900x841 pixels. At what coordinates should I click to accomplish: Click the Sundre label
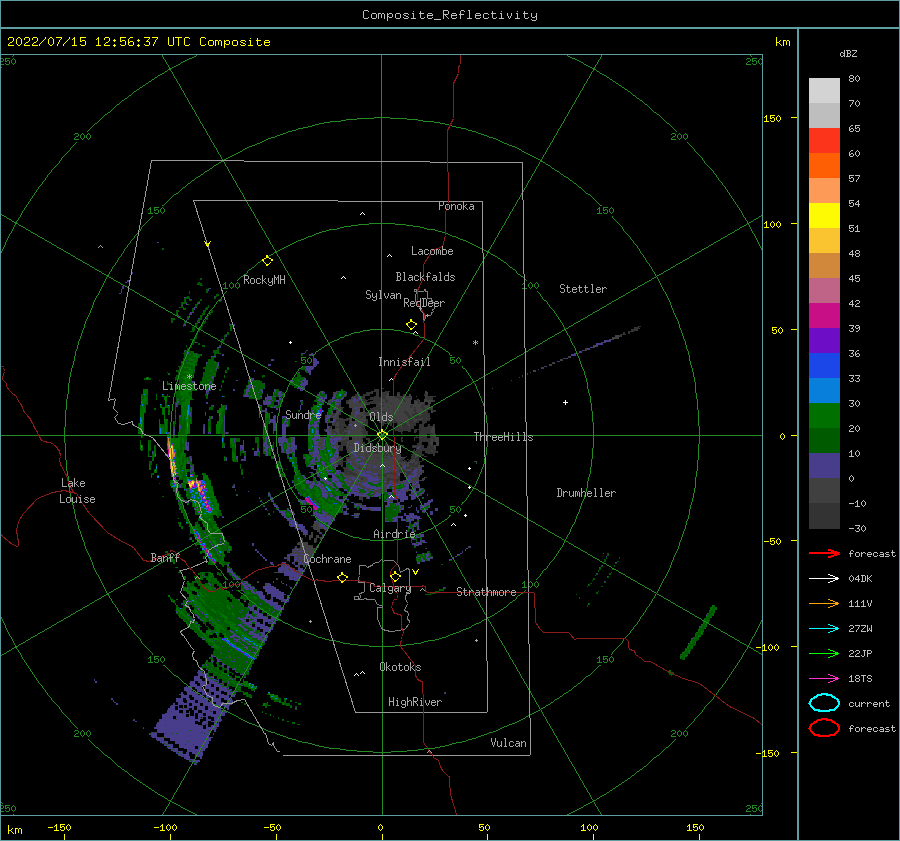coord(303,414)
